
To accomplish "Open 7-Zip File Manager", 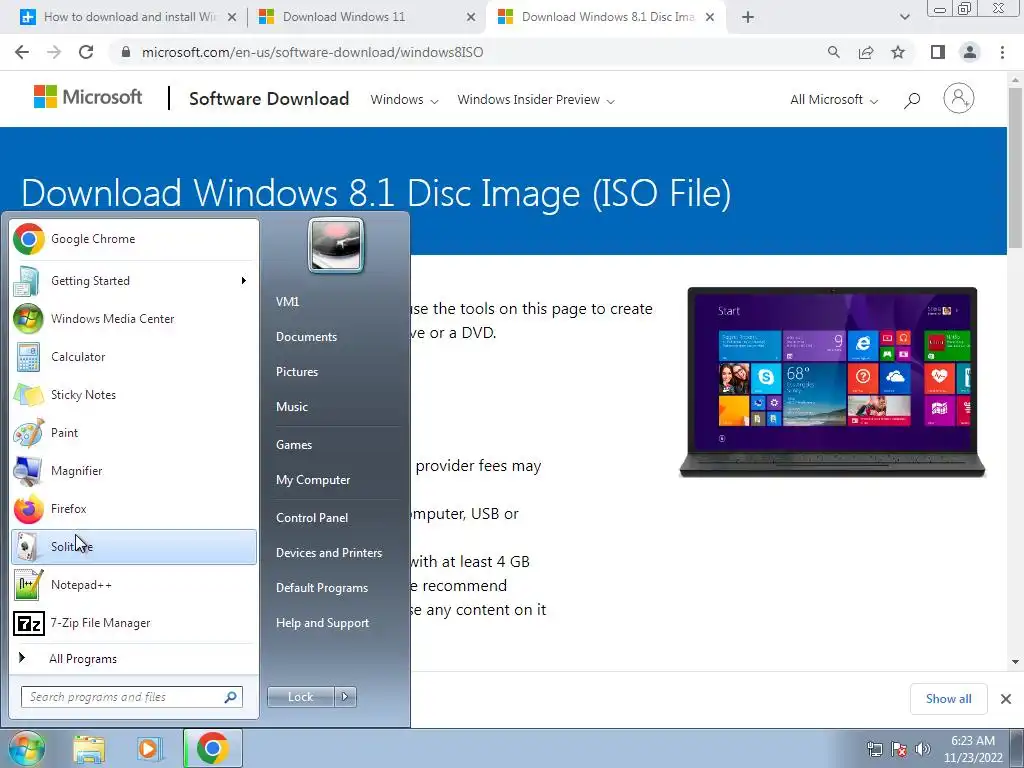I will tap(134, 623).
